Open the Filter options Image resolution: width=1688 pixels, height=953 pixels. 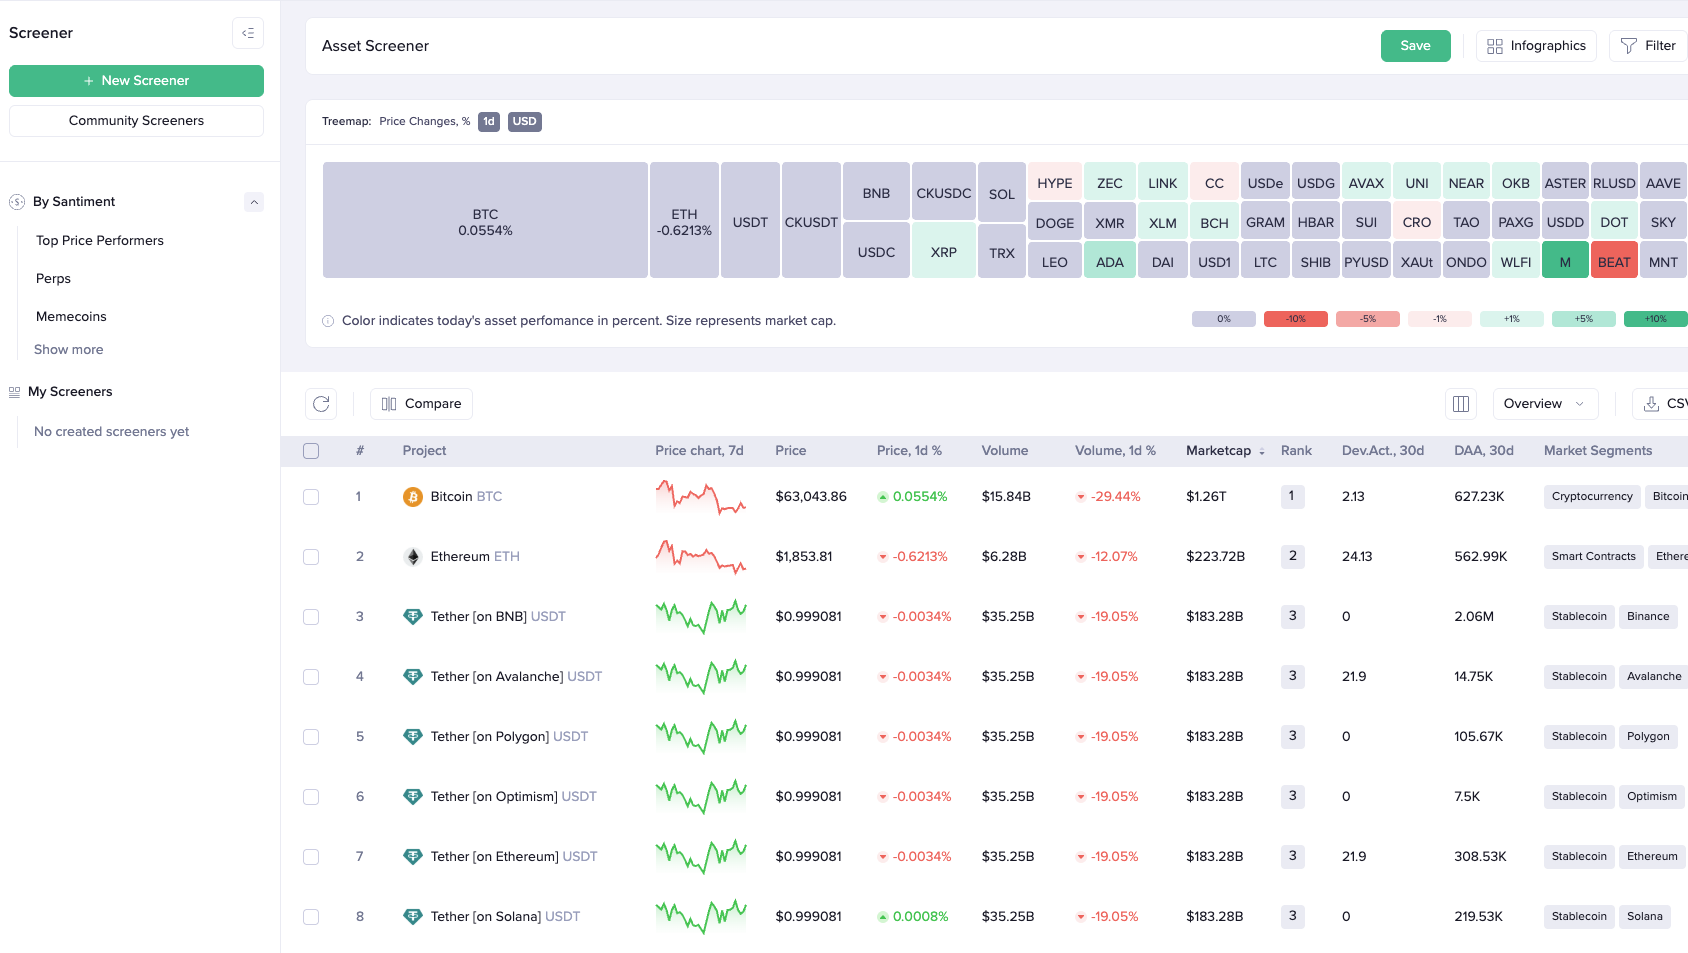click(1648, 46)
